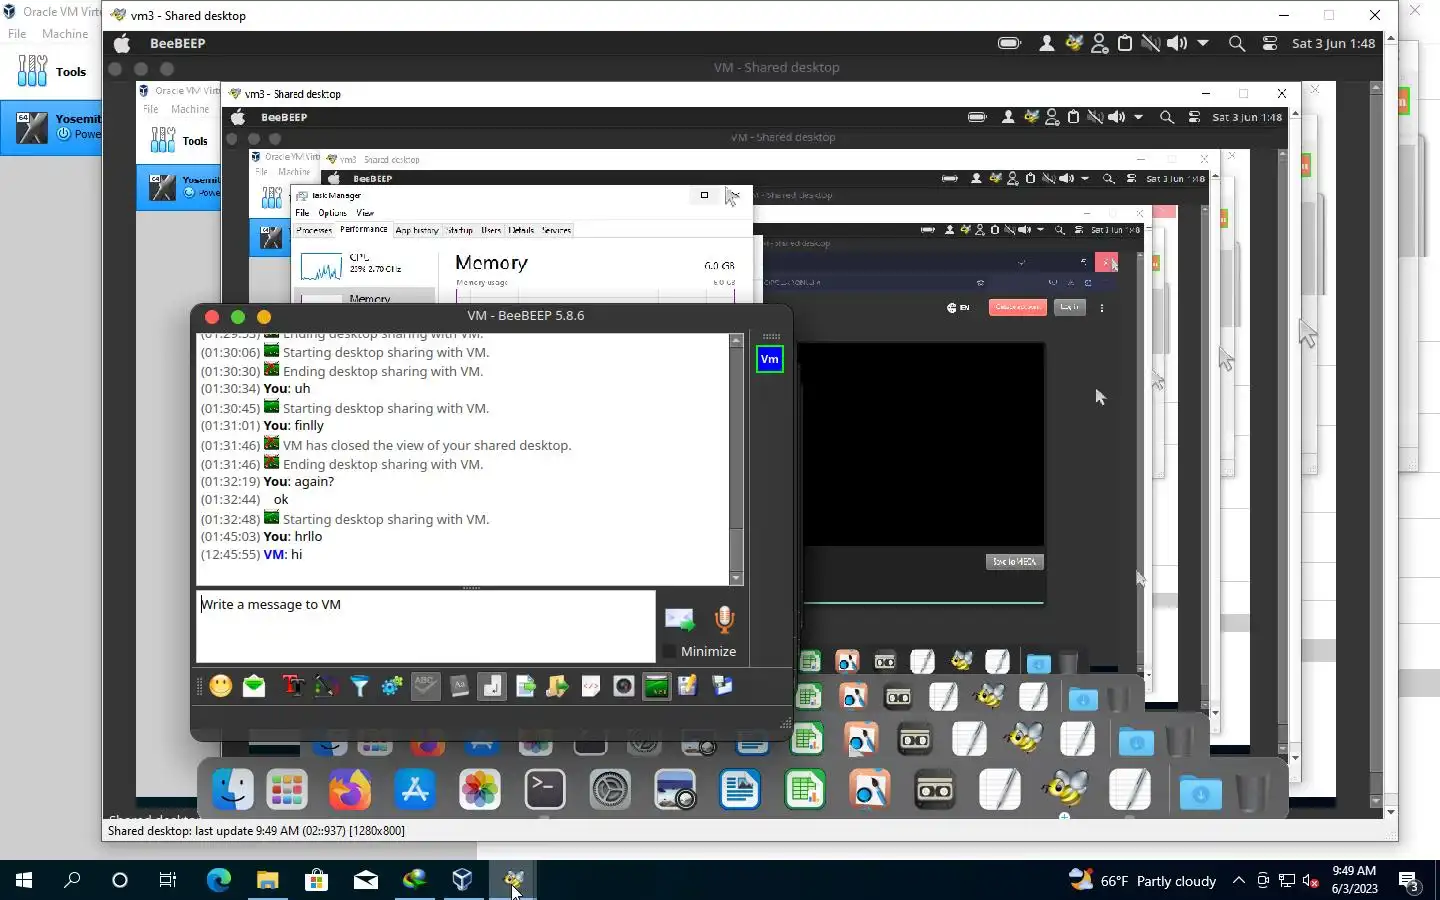Click the save chat icon with pencil
This screenshot has width=1440, height=900.
pyautogui.click(x=688, y=686)
